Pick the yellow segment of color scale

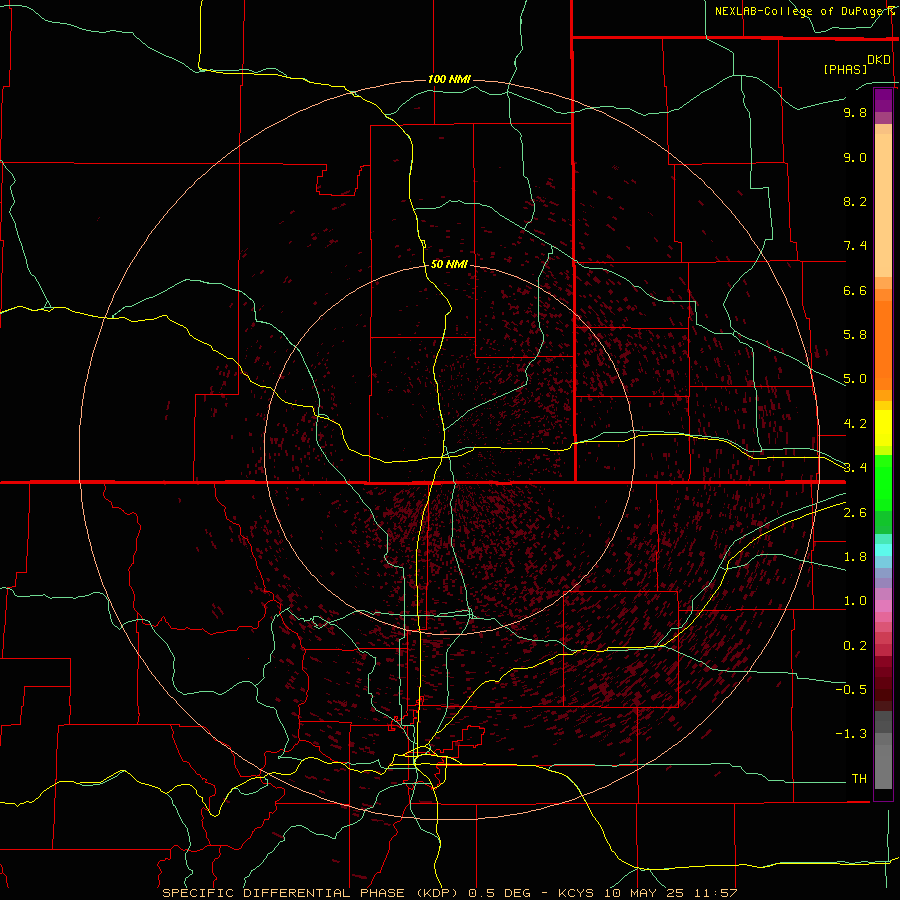(883, 428)
